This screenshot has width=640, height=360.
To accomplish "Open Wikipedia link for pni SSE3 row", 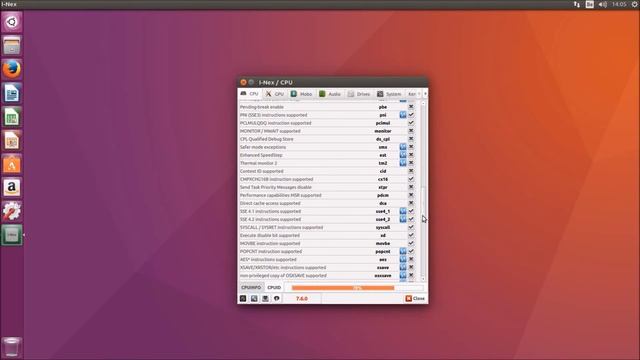I will click(x=402, y=115).
